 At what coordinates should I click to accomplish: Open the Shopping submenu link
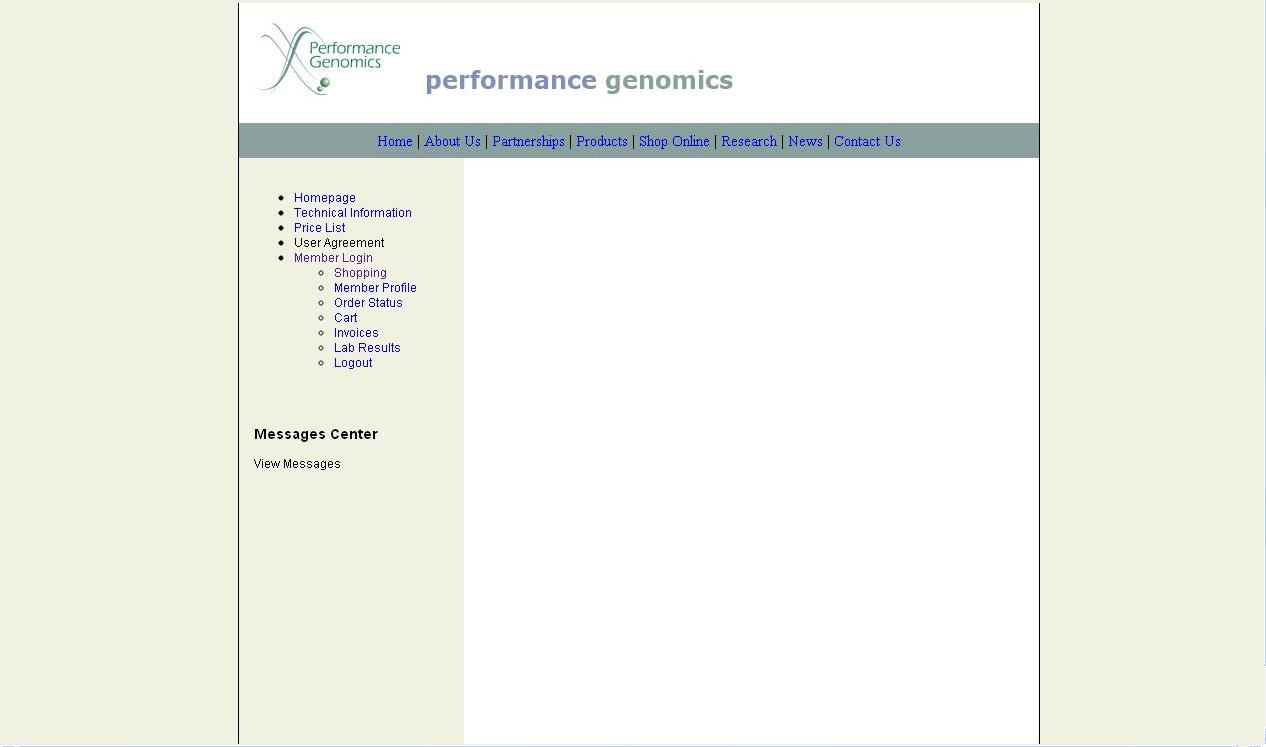(x=360, y=273)
